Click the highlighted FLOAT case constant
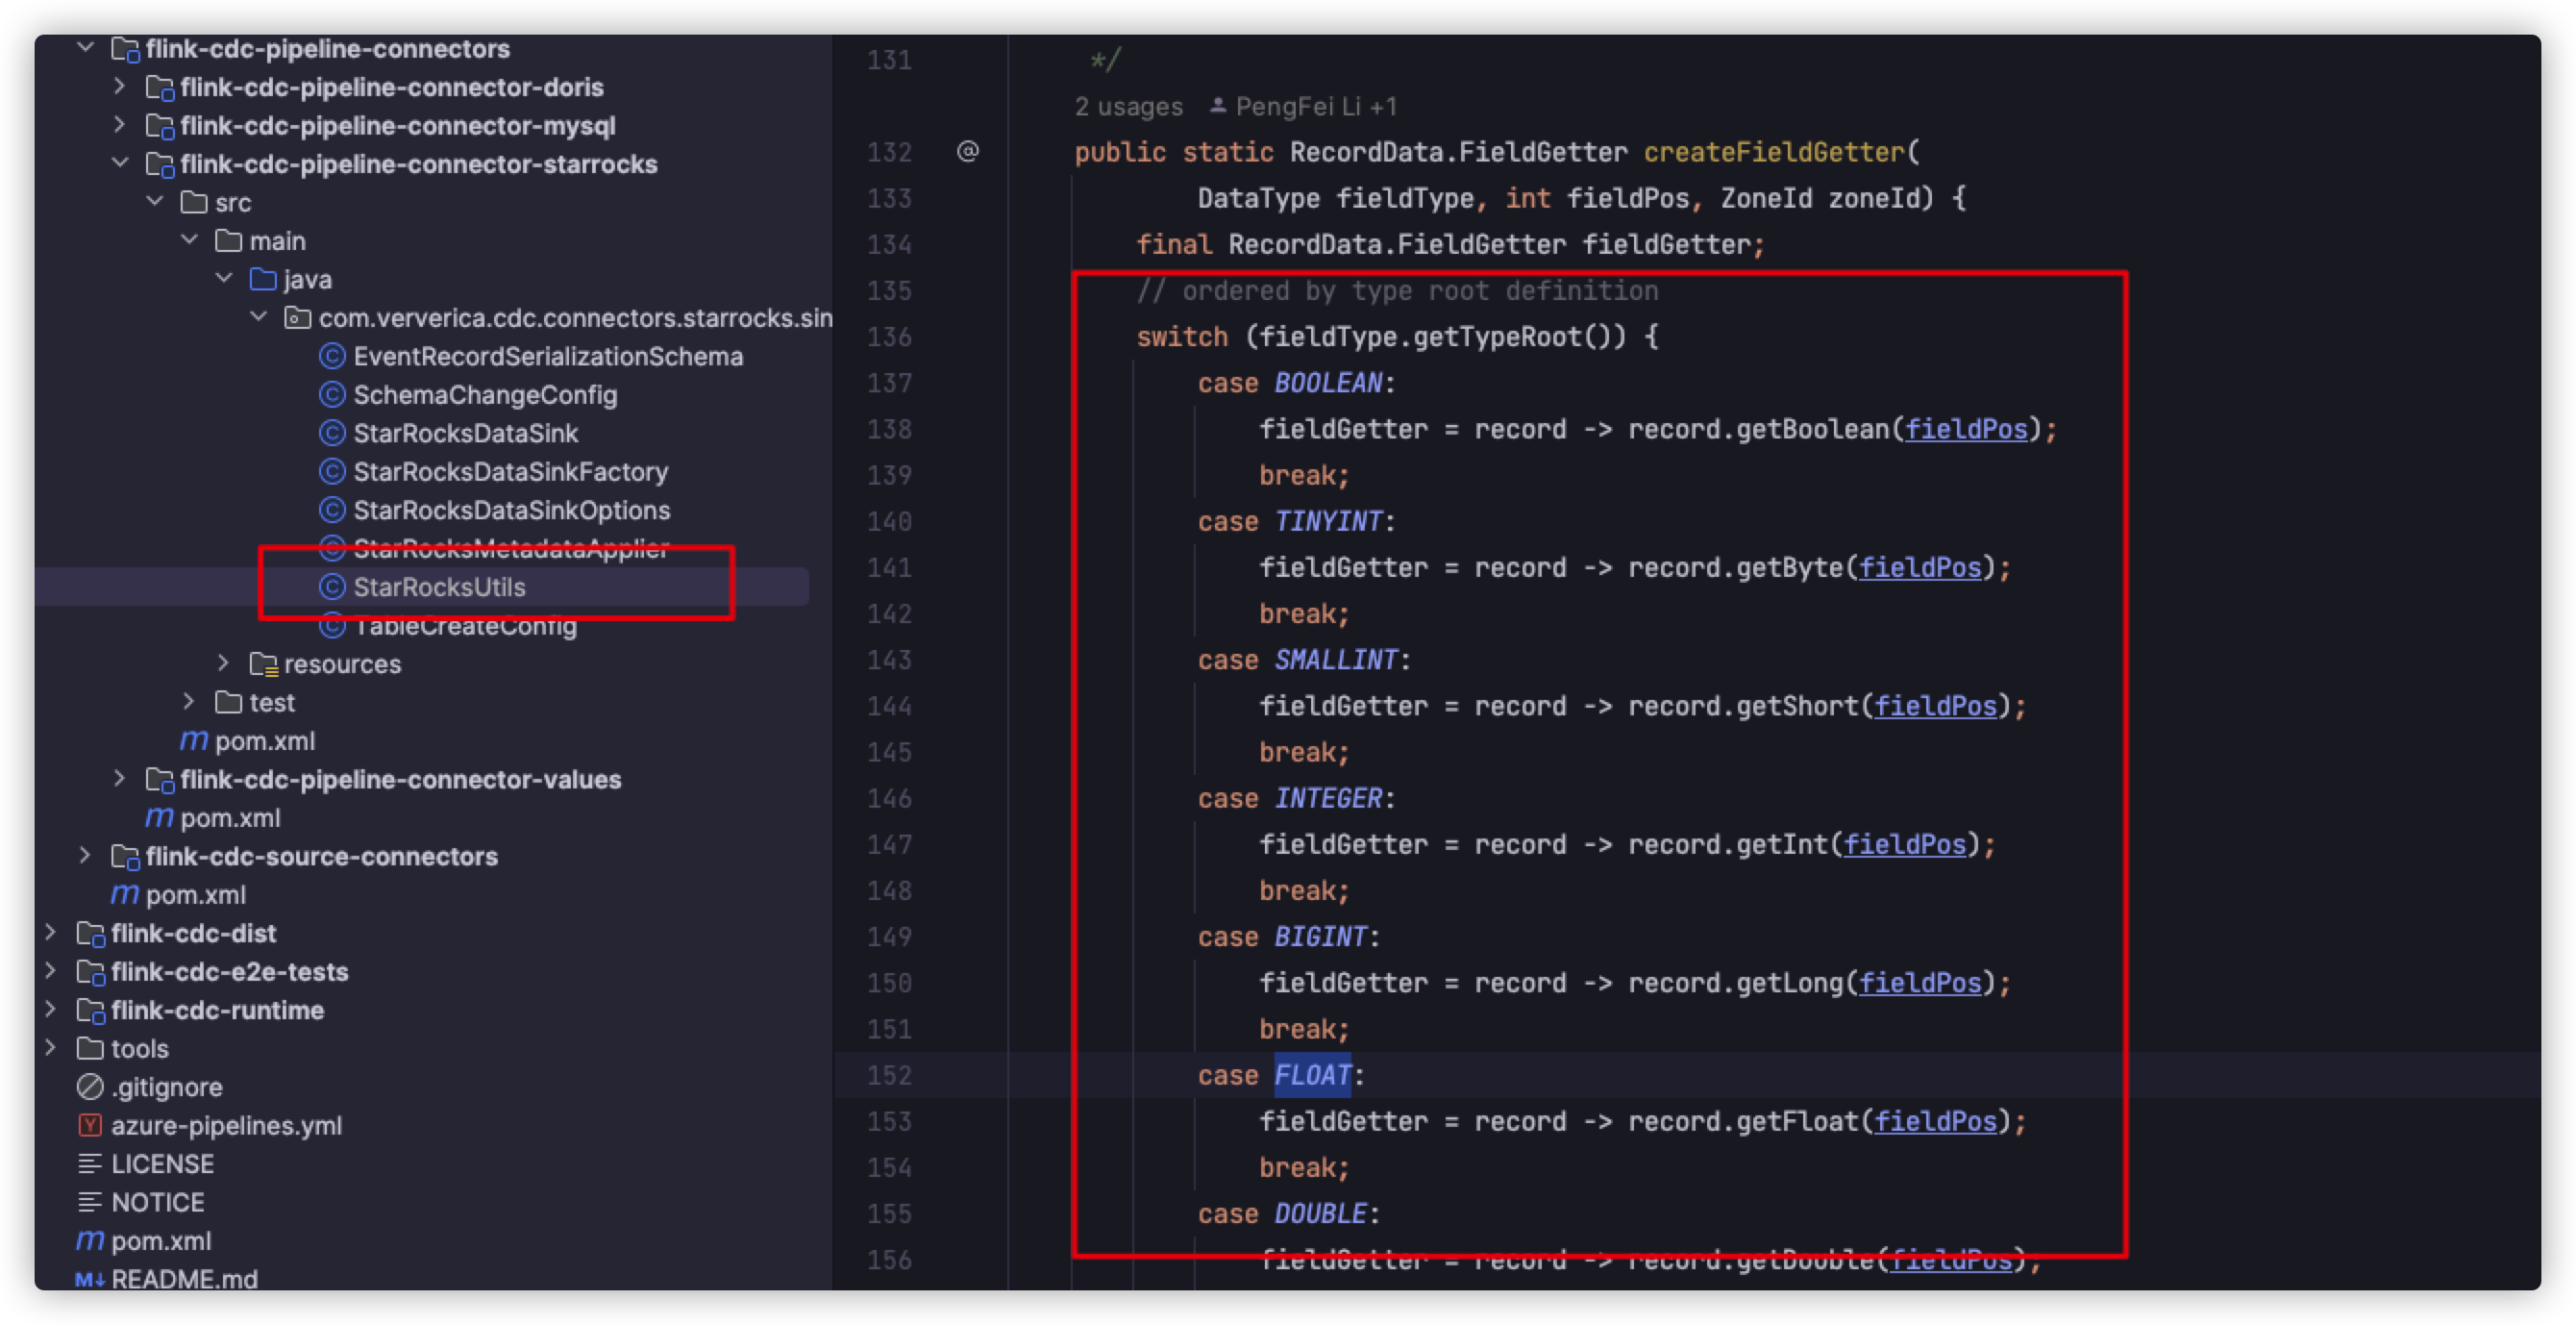The image size is (2576, 1325). (1313, 1075)
